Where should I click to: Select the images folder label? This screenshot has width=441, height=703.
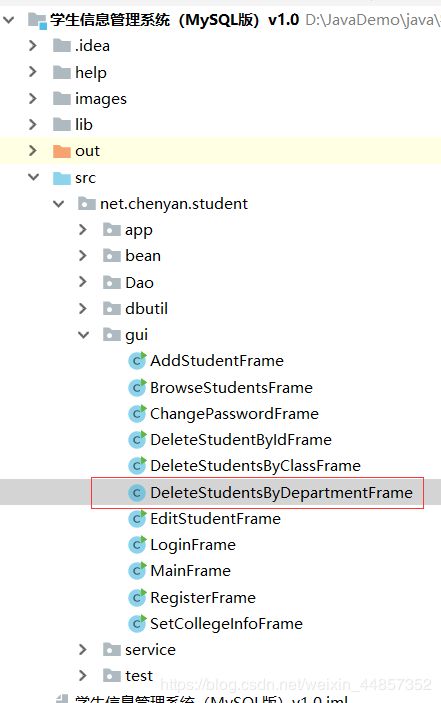(101, 99)
